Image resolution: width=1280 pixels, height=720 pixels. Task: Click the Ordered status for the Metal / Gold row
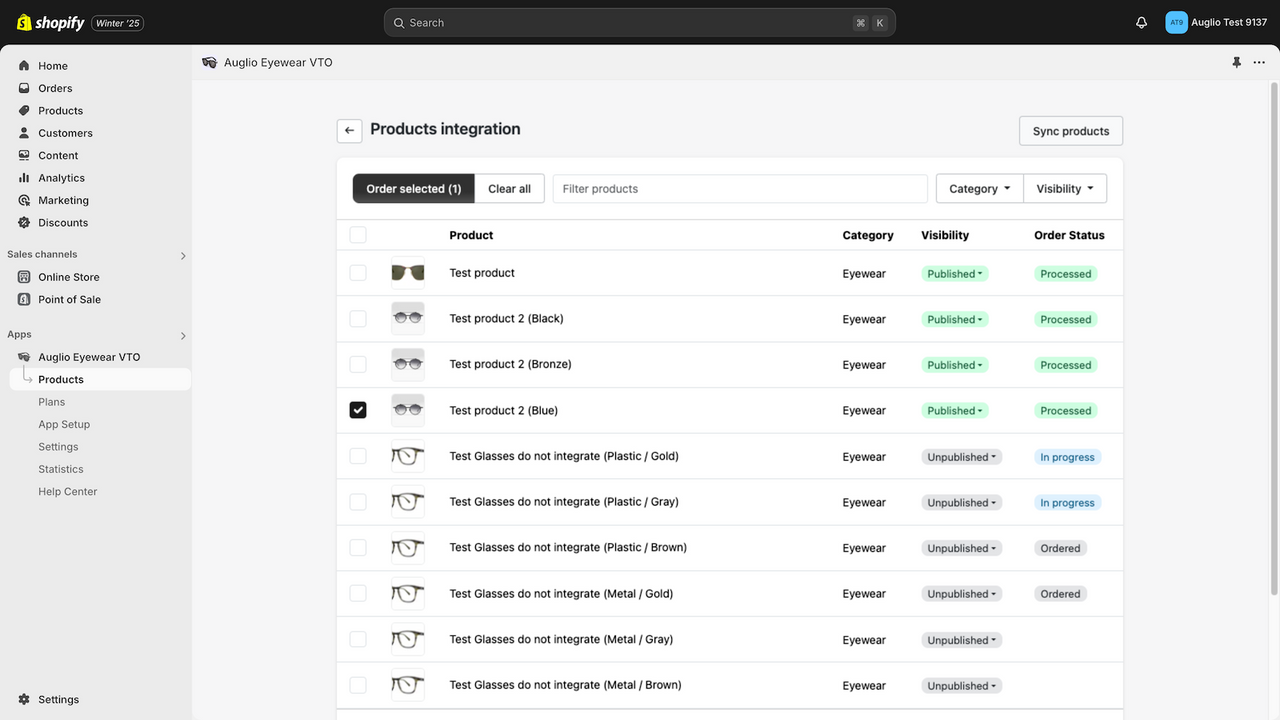(x=1060, y=594)
